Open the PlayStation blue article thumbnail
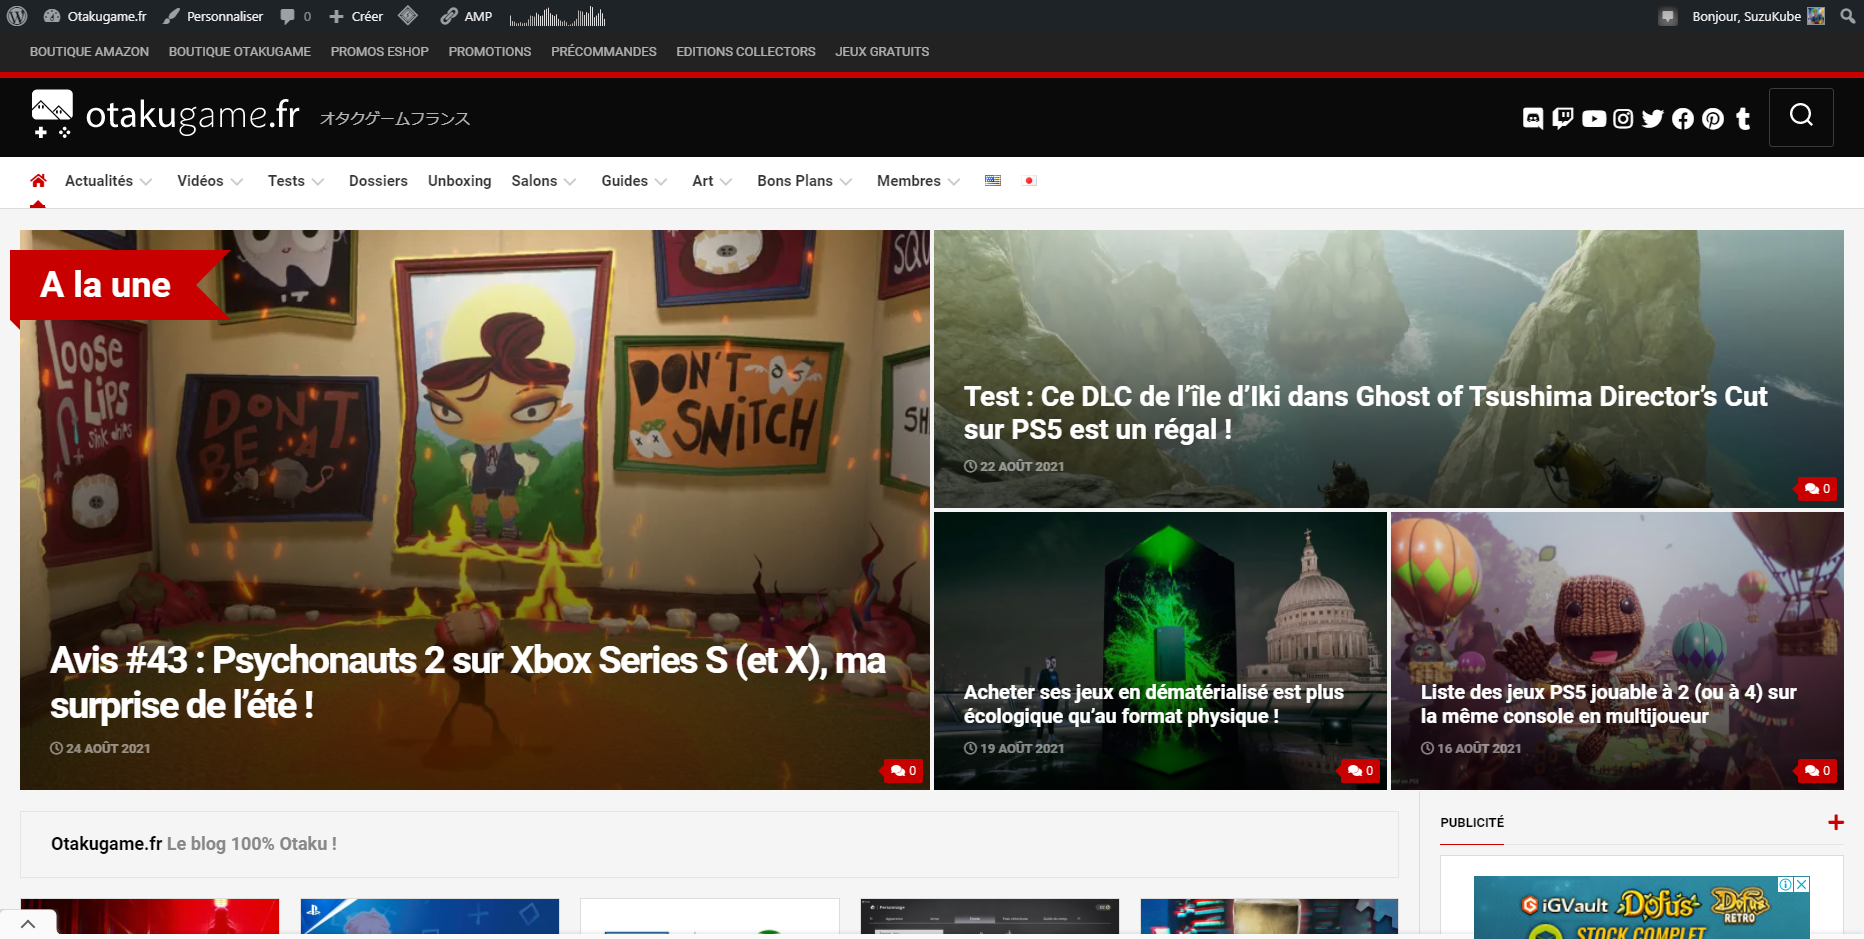This screenshot has width=1864, height=939. tap(430, 917)
